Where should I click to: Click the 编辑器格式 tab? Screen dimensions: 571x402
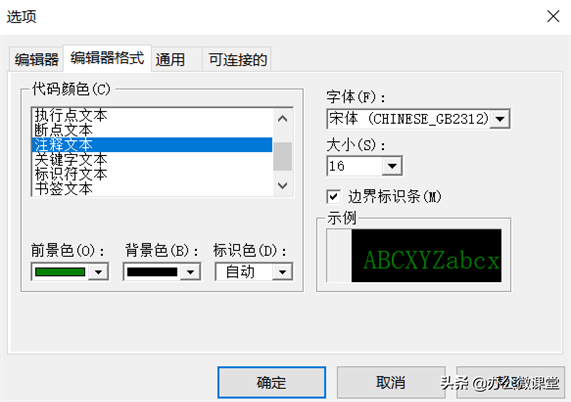tap(107, 58)
